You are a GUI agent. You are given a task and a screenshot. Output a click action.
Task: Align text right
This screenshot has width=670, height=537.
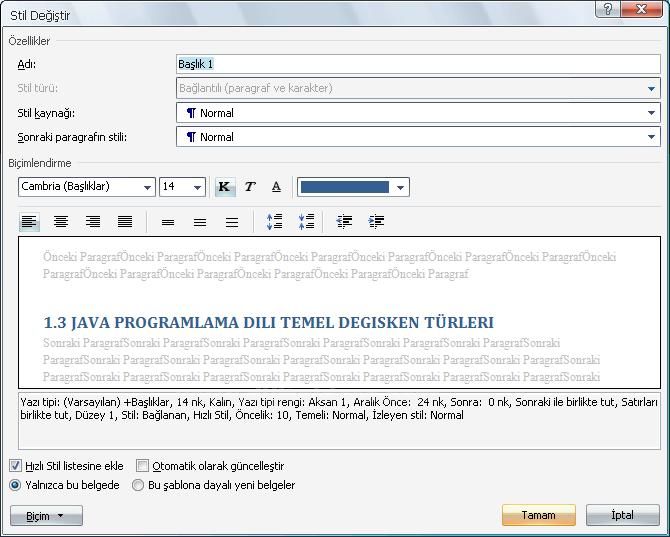pos(93,222)
